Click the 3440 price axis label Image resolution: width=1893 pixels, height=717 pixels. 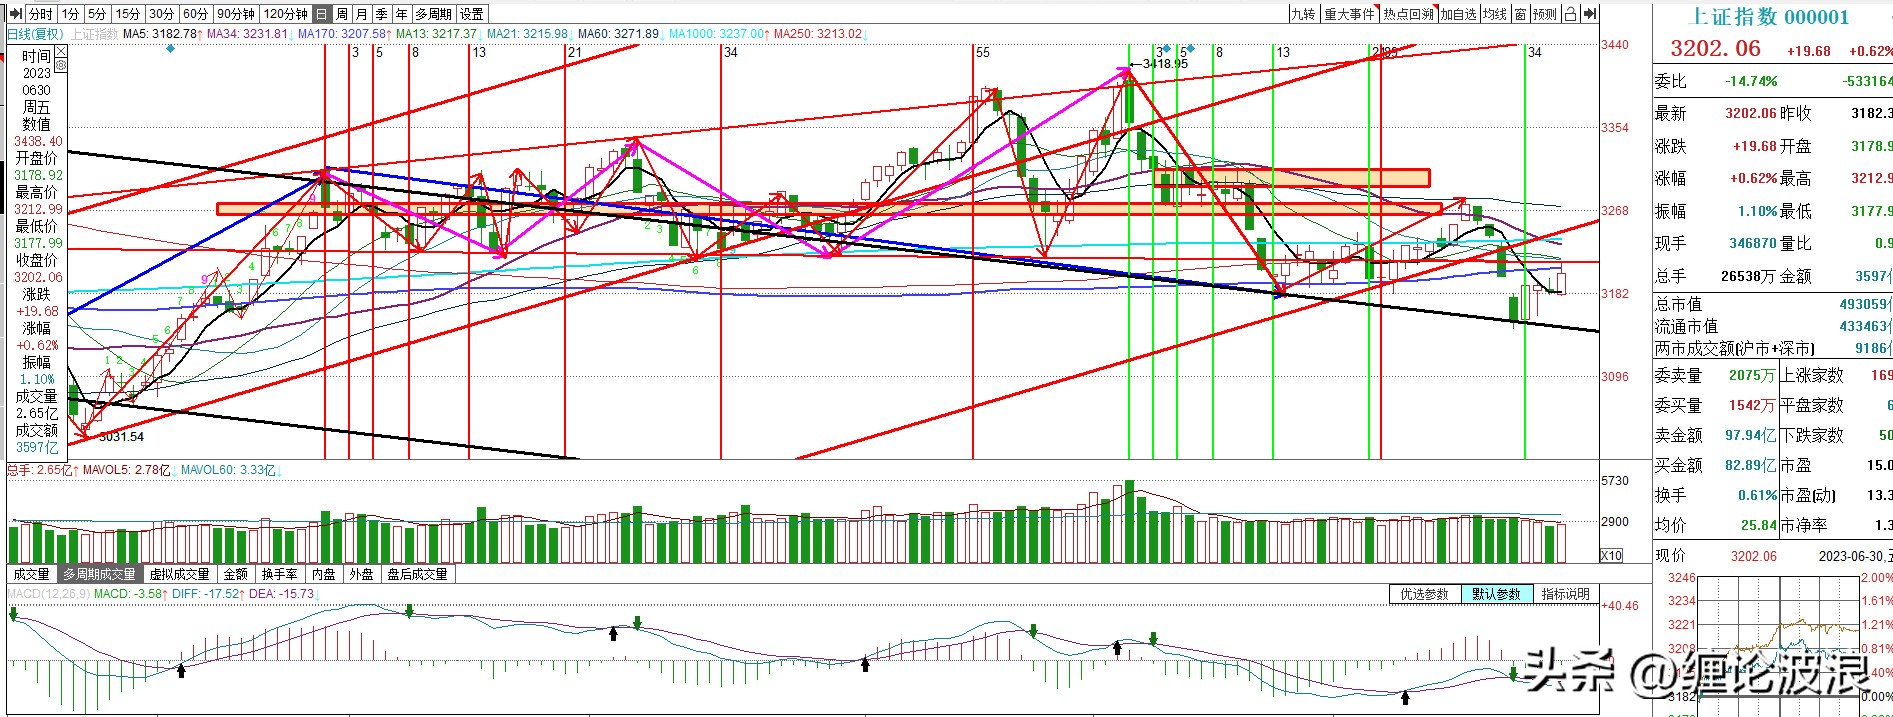[x=1615, y=45]
